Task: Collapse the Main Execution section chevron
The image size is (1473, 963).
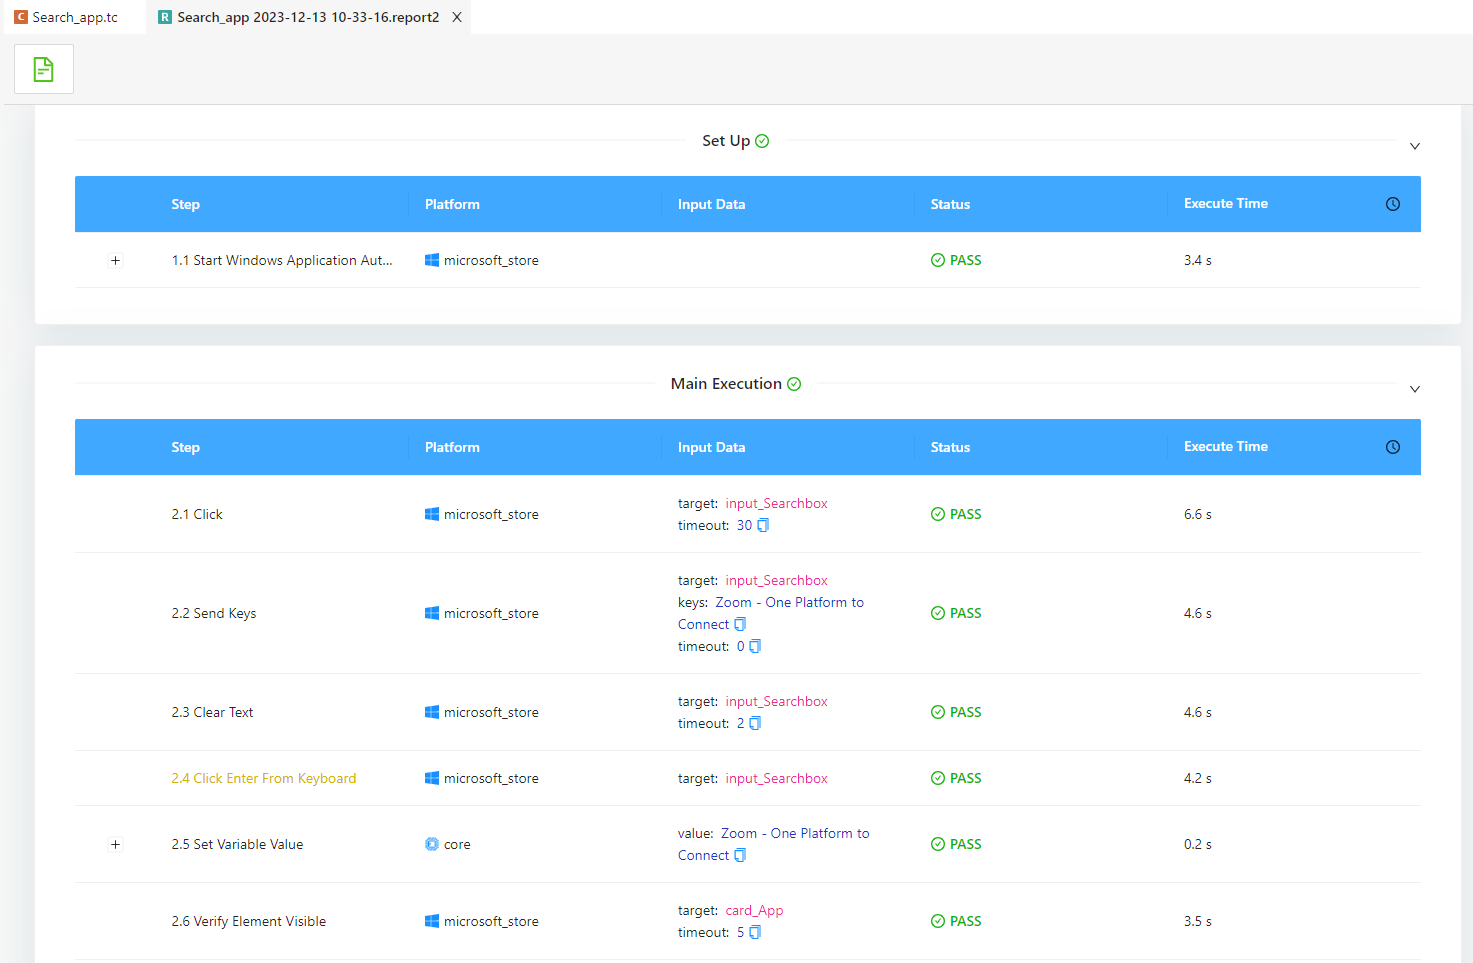Action: tap(1415, 389)
